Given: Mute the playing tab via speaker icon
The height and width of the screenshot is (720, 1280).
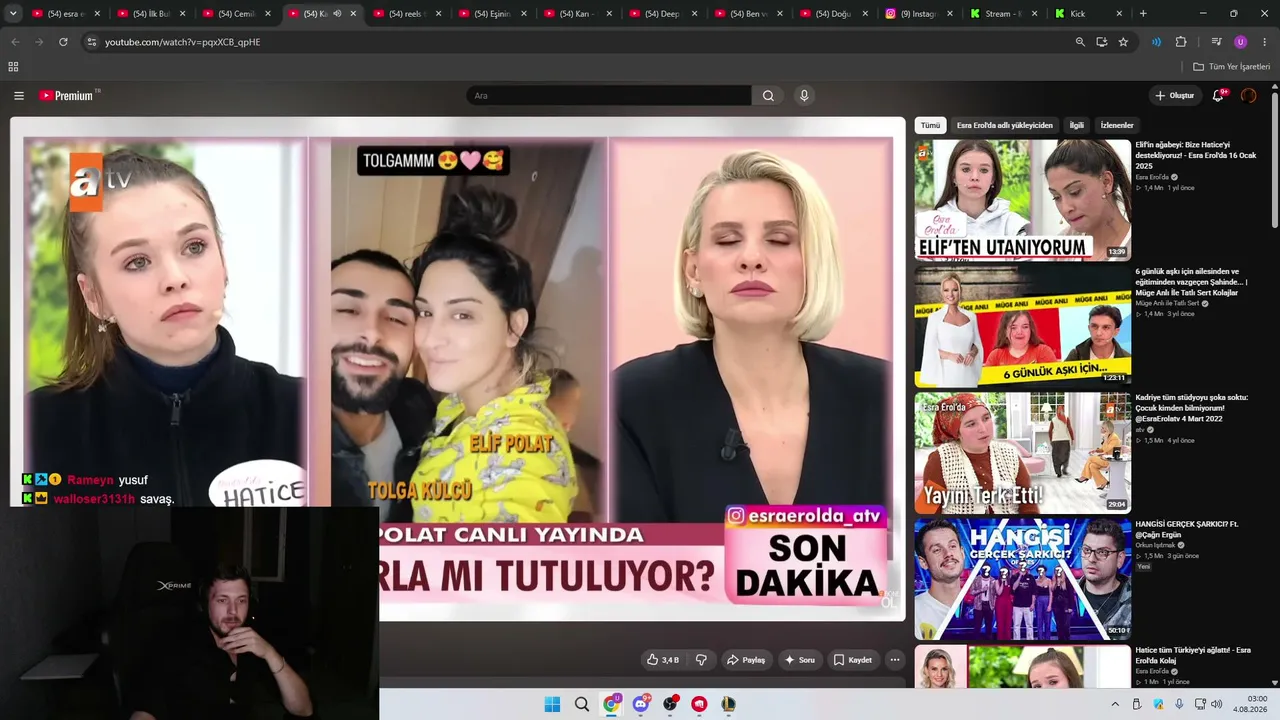Looking at the screenshot, I should click(337, 14).
